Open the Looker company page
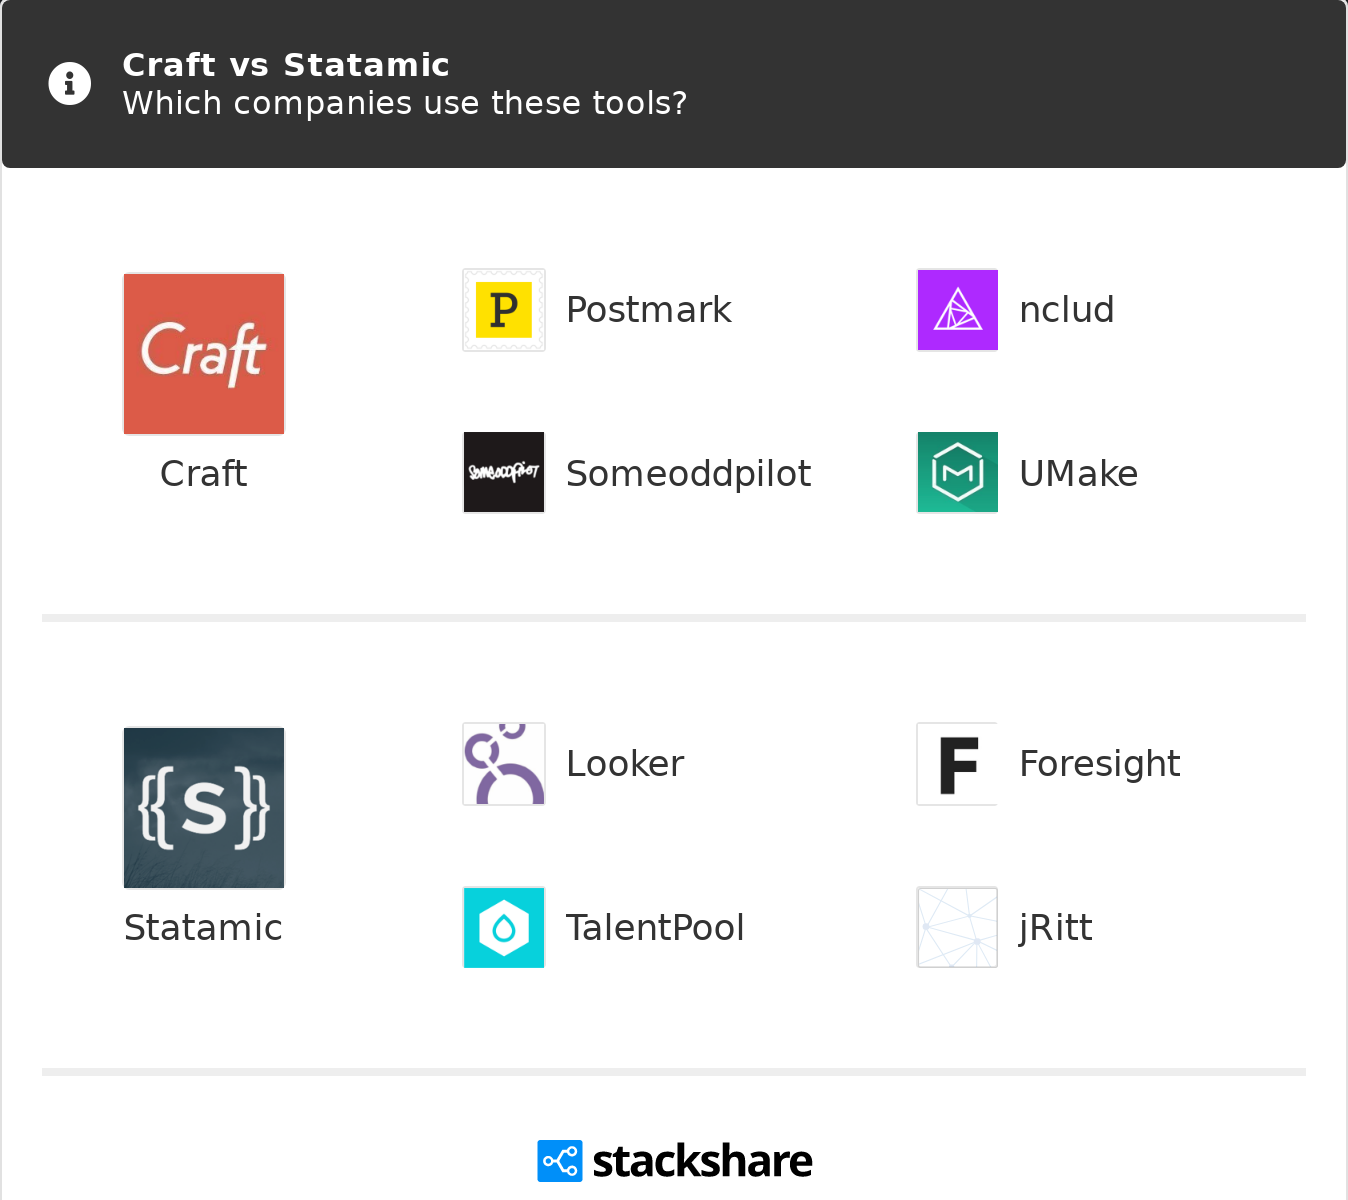Viewport: 1348px width, 1200px height. (x=624, y=763)
